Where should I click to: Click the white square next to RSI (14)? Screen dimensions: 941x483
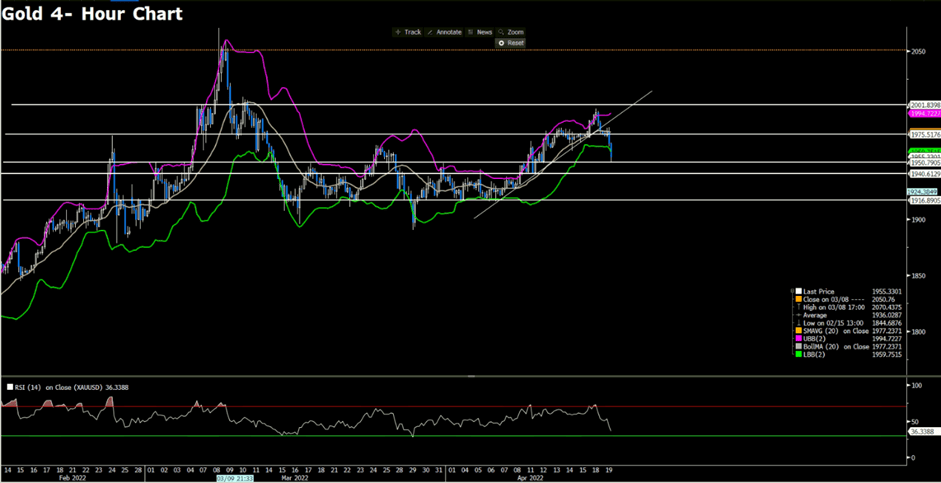click(x=9, y=388)
